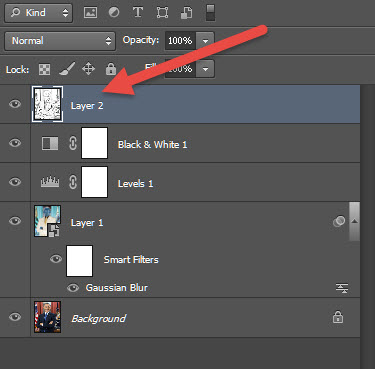This screenshot has height=369, width=375.
Task: Open the Normal blend mode dropdown
Action: coord(60,41)
